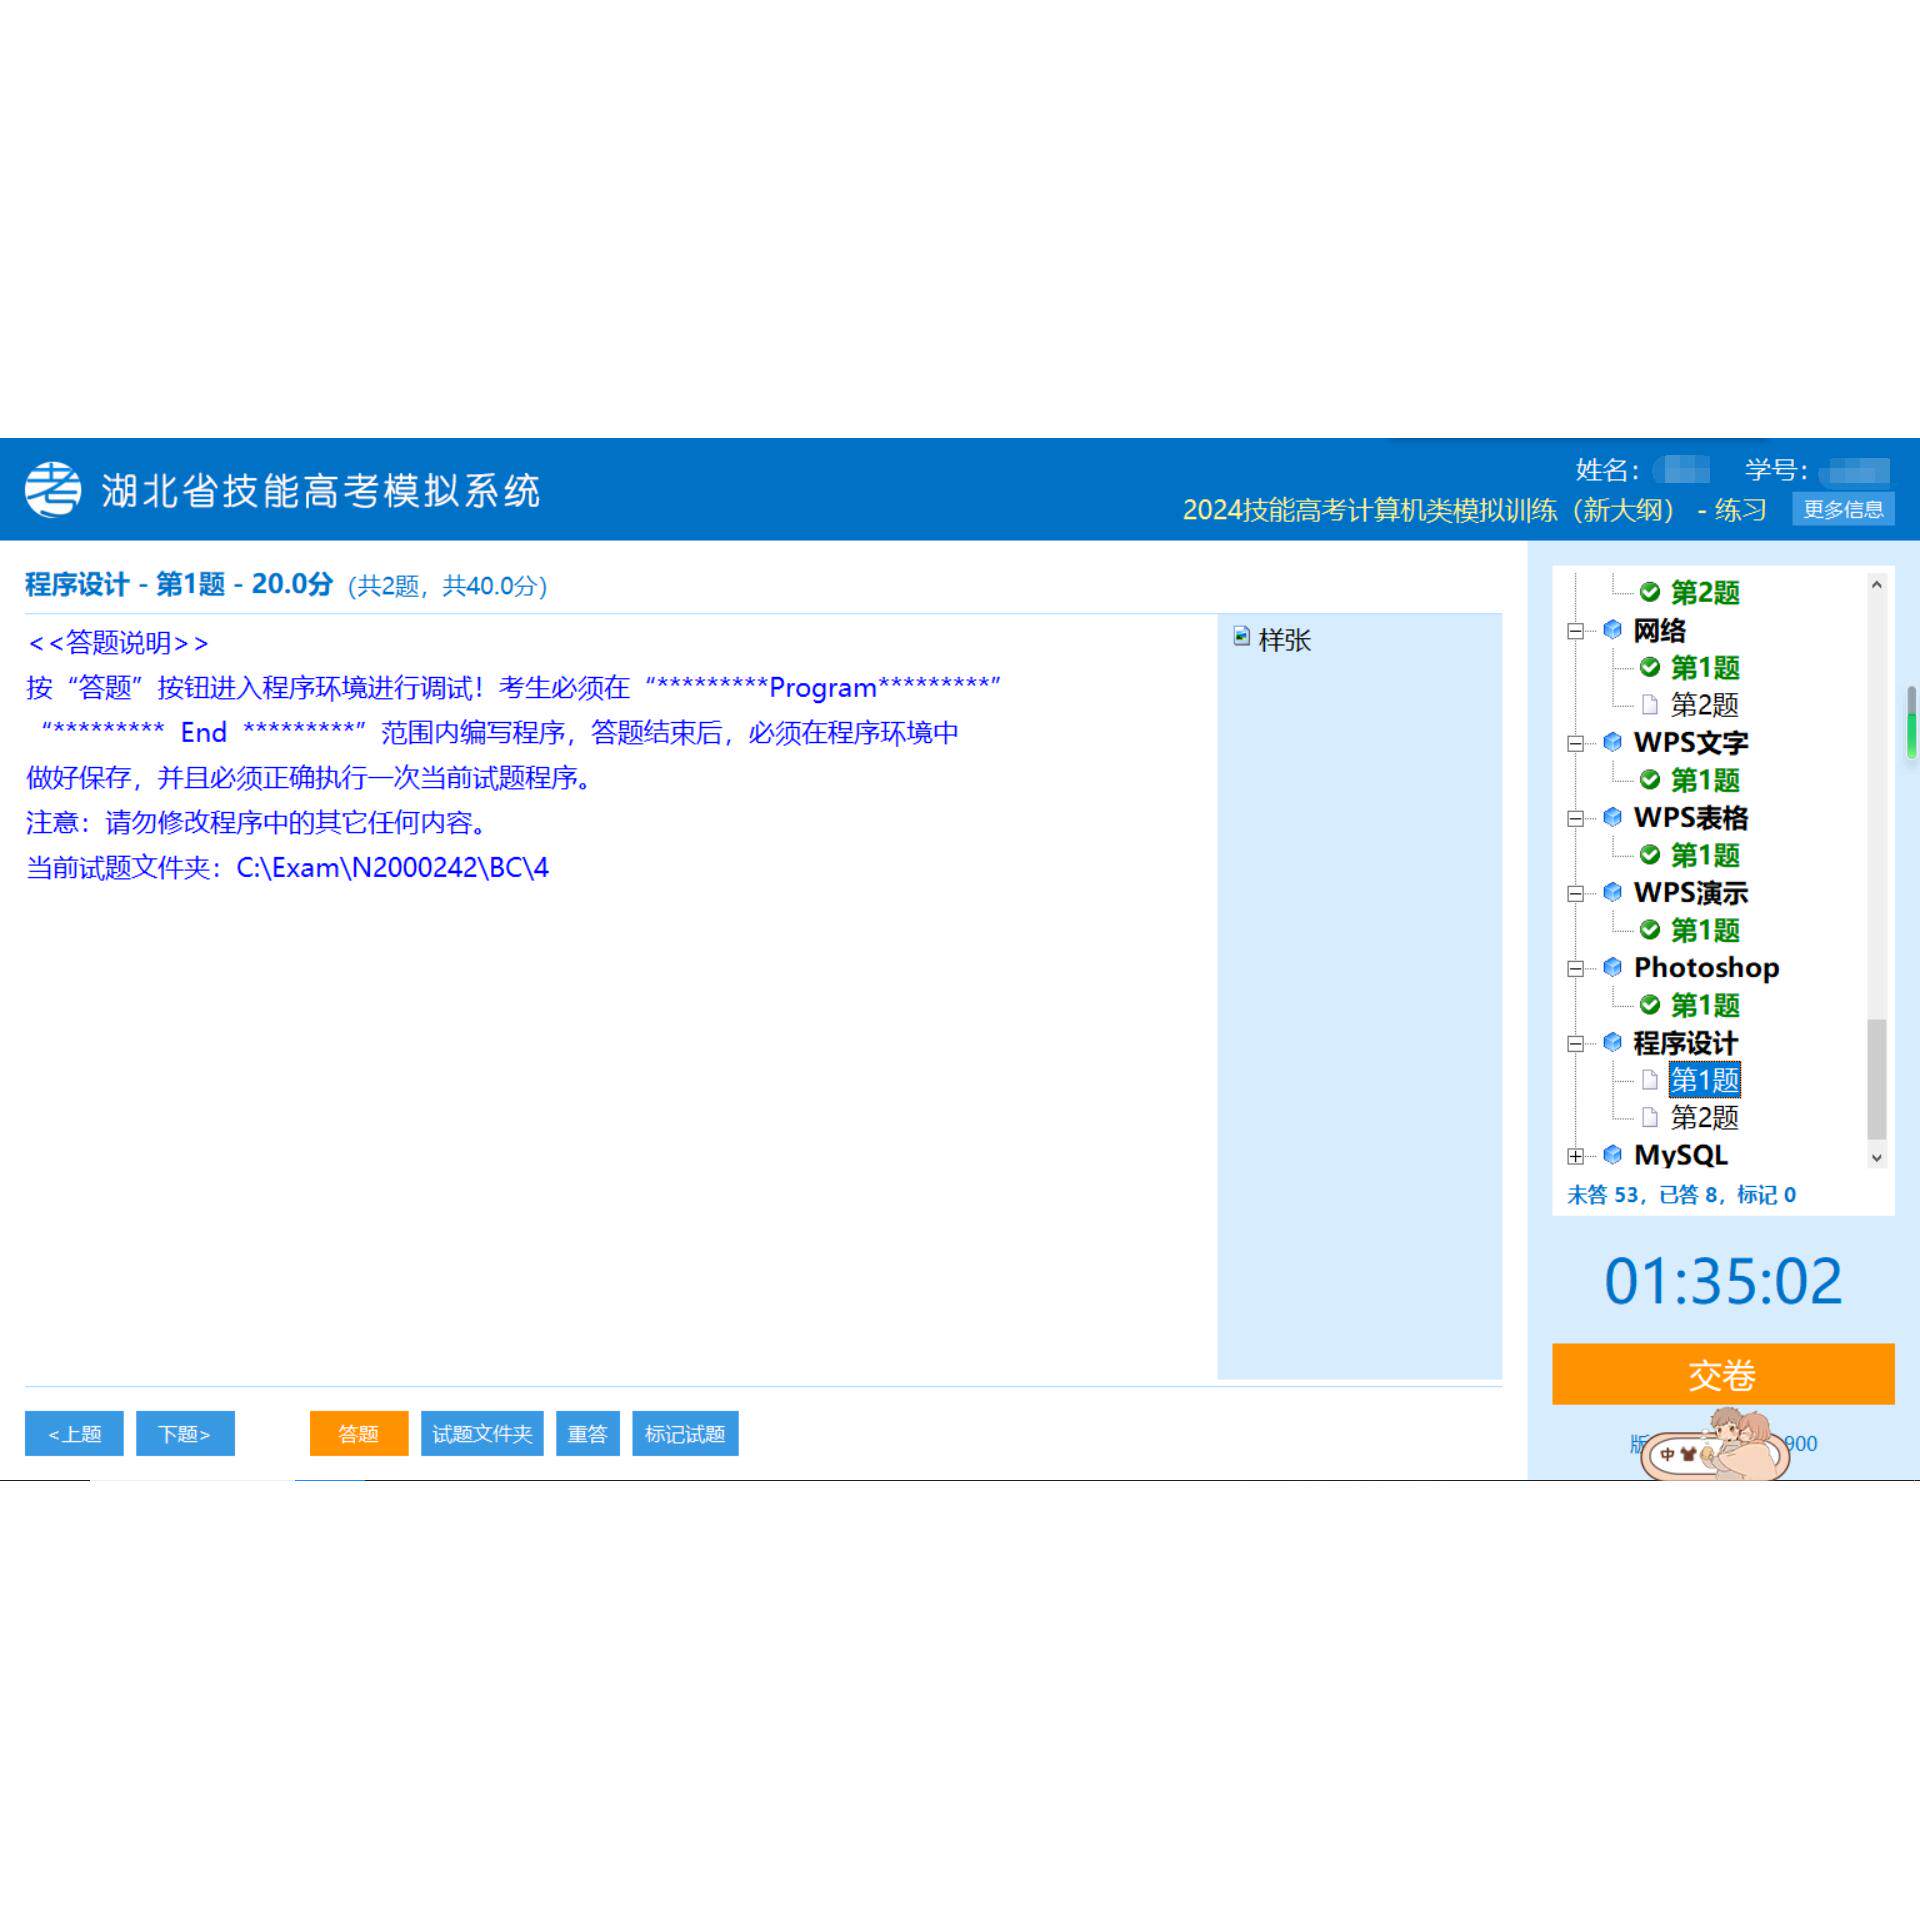Click the 样张 file icon
Image resolution: width=1920 pixels, height=1920 pixels.
tap(1242, 637)
